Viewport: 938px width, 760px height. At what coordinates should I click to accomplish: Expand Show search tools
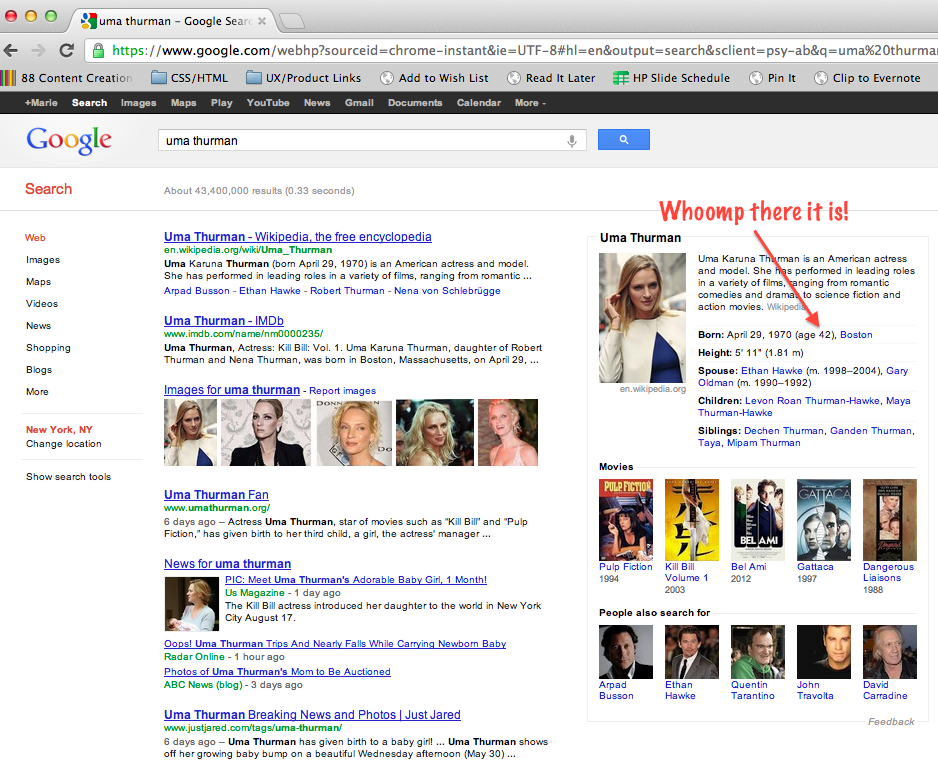[68, 477]
